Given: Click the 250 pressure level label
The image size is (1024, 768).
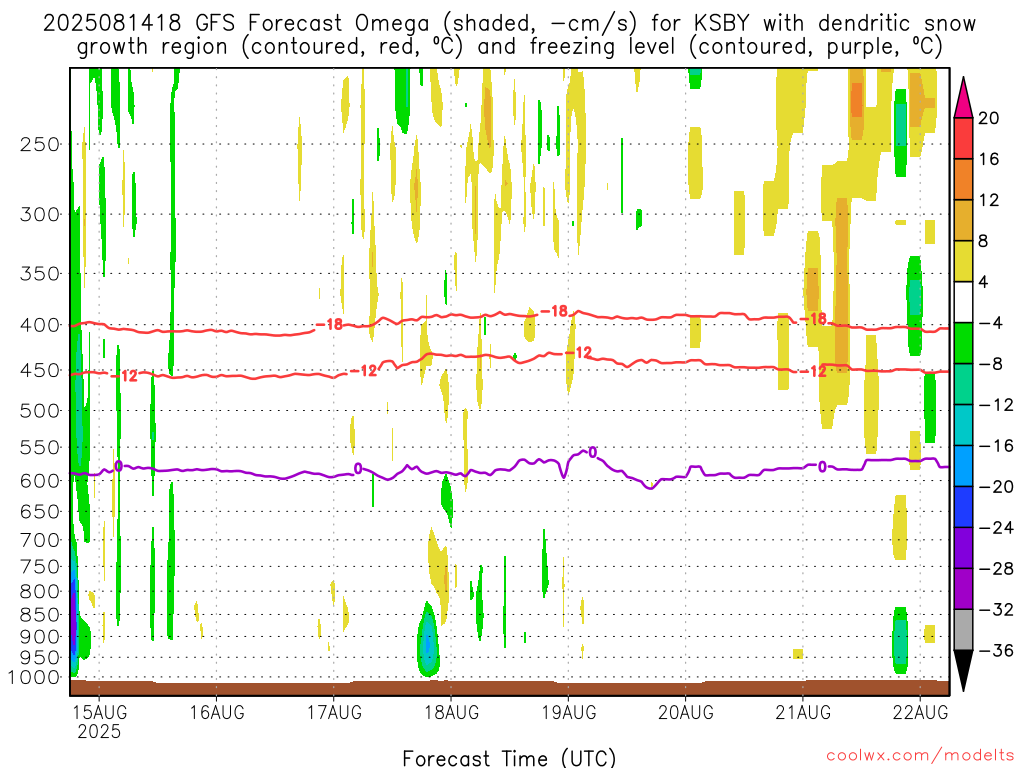Looking at the screenshot, I should coord(40,144).
